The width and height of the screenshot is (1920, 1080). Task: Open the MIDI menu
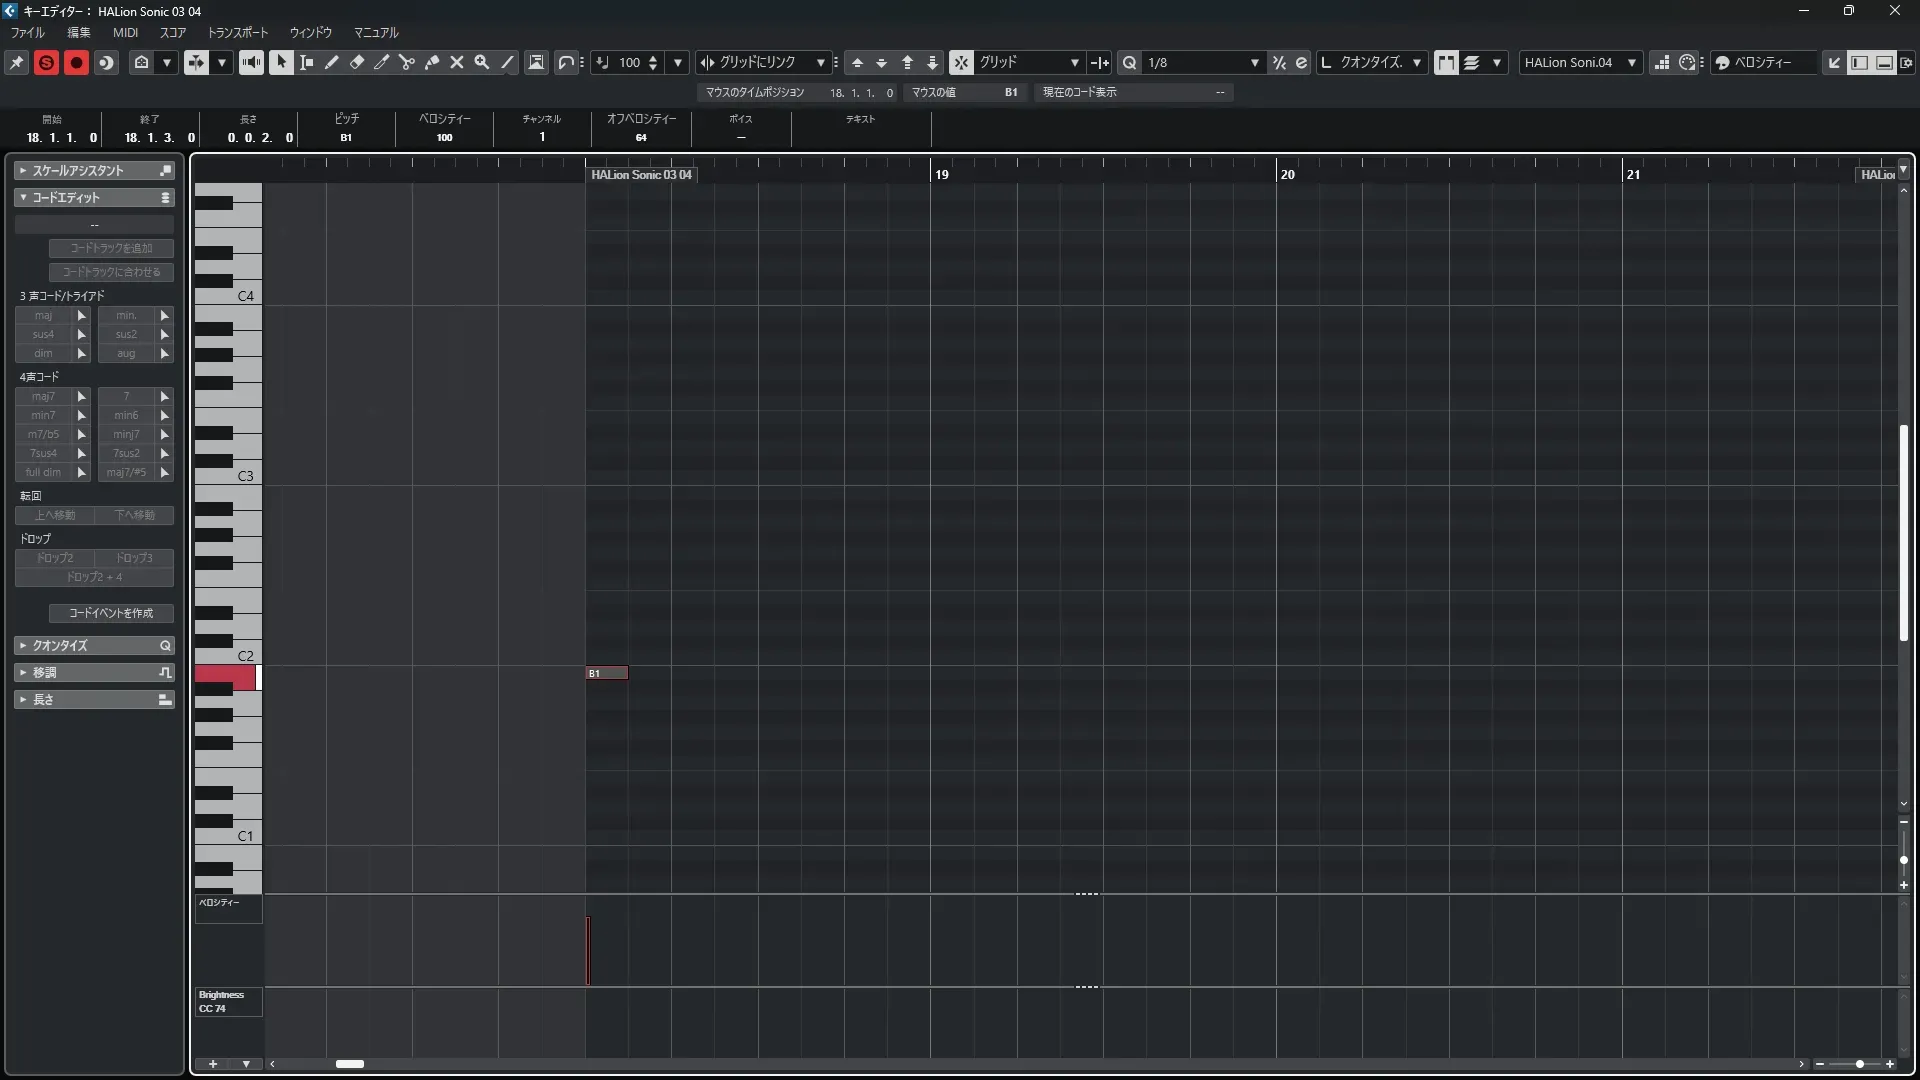coord(125,33)
